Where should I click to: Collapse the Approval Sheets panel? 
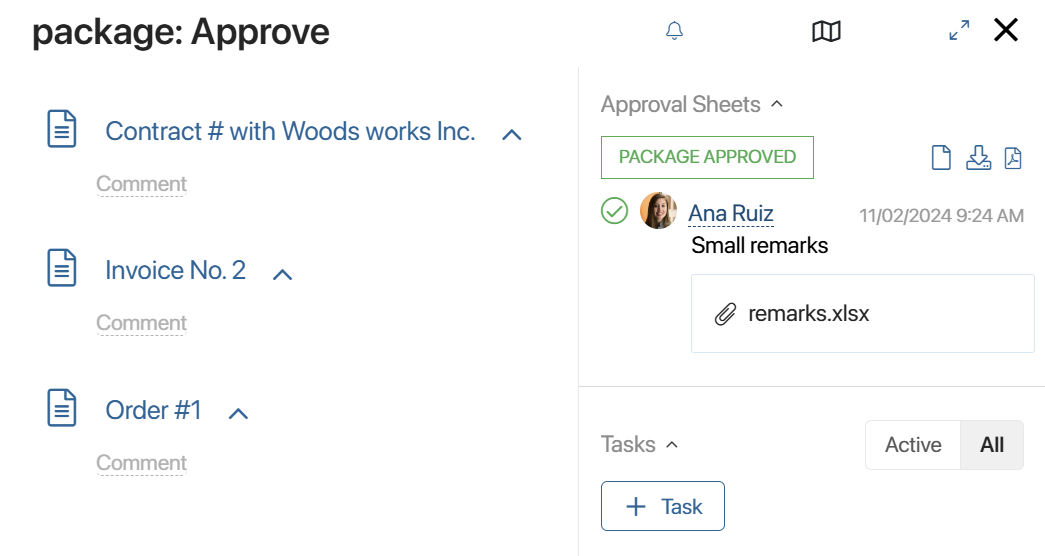pyautogui.click(x=777, y=104)
